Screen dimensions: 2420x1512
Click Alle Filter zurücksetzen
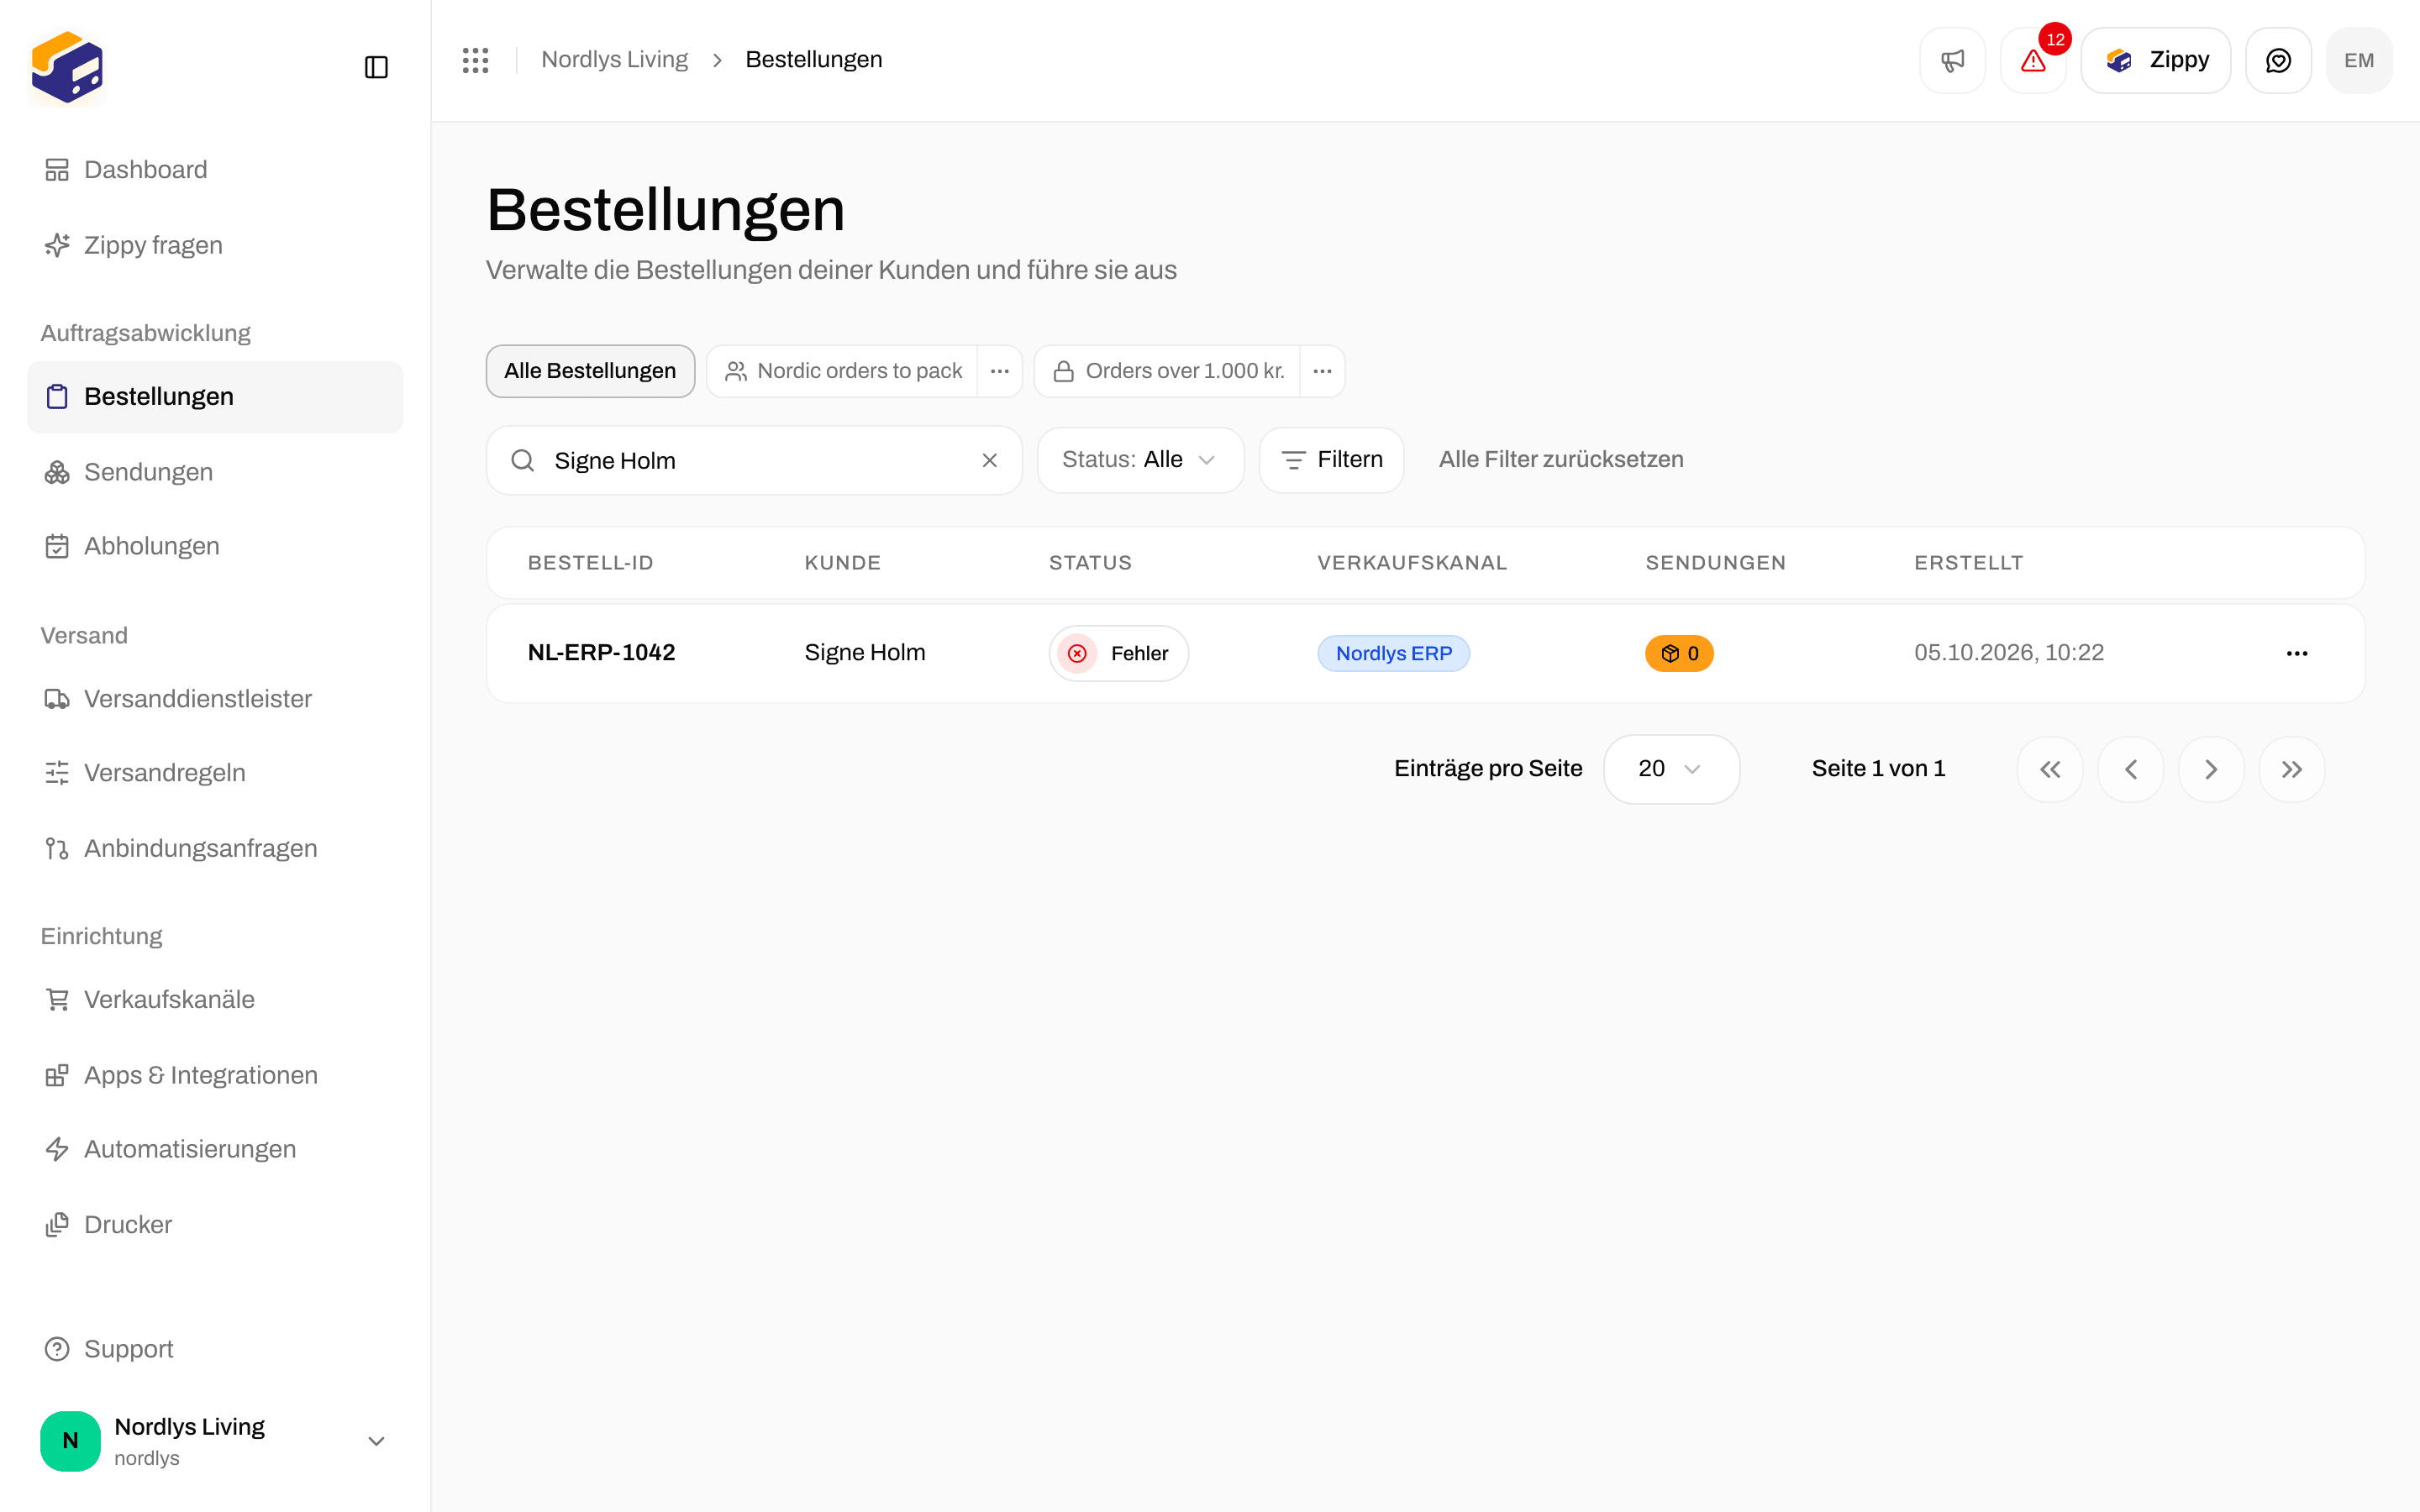(1561, 460)
